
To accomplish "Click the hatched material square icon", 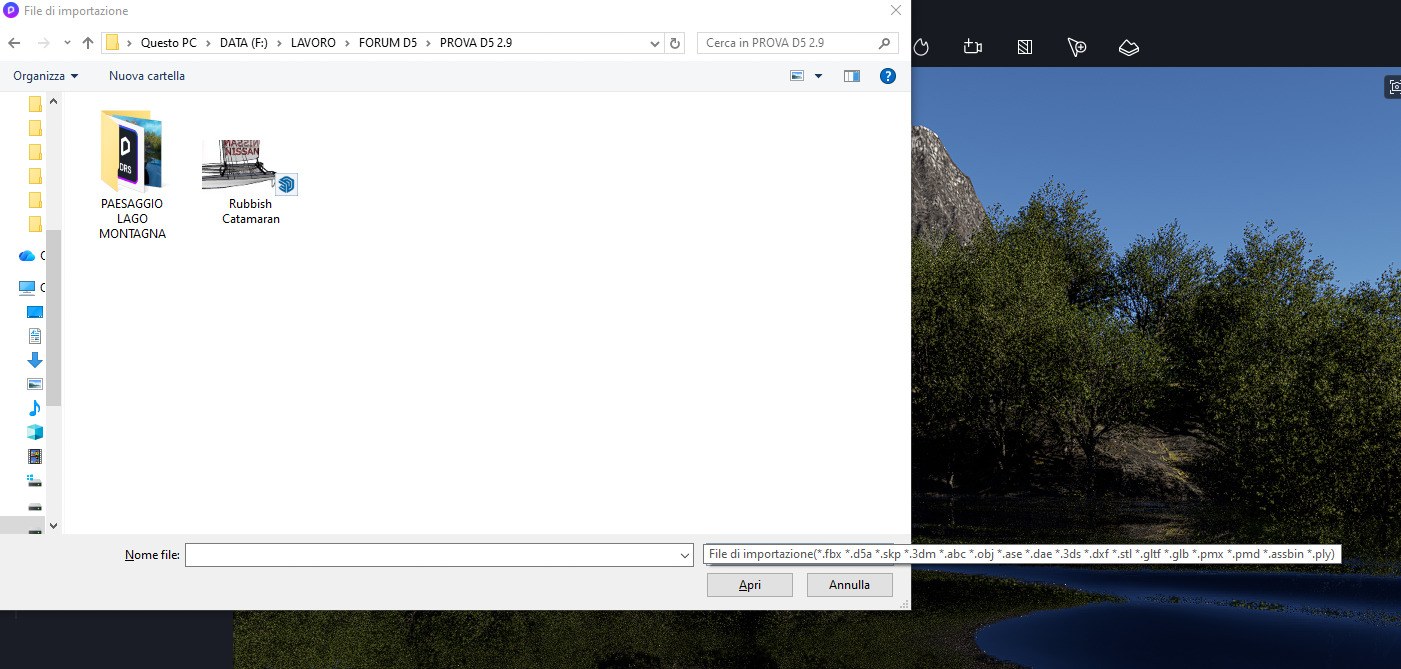I will tap(1024, 47).
